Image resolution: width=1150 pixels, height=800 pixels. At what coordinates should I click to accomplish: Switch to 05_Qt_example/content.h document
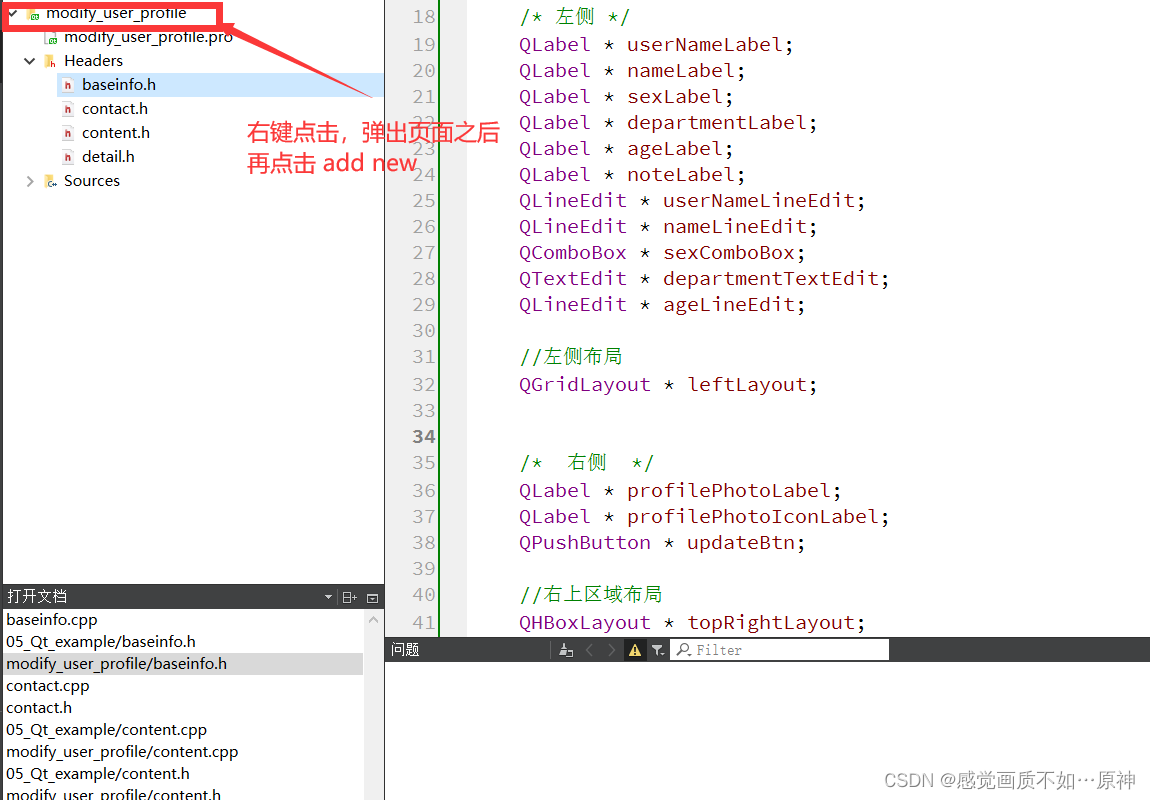(98, 774)
